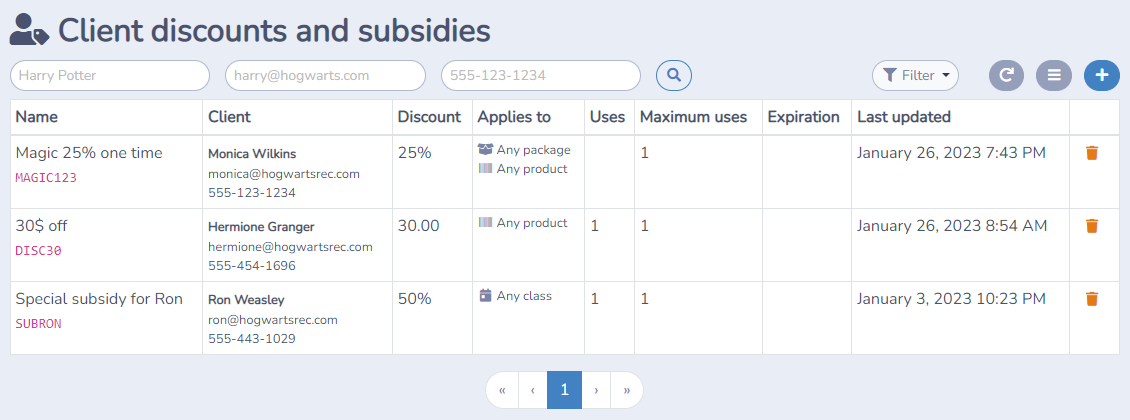Click the Any class calendar icon
This screenshot has height=420, width=1130.
(486, 295)
